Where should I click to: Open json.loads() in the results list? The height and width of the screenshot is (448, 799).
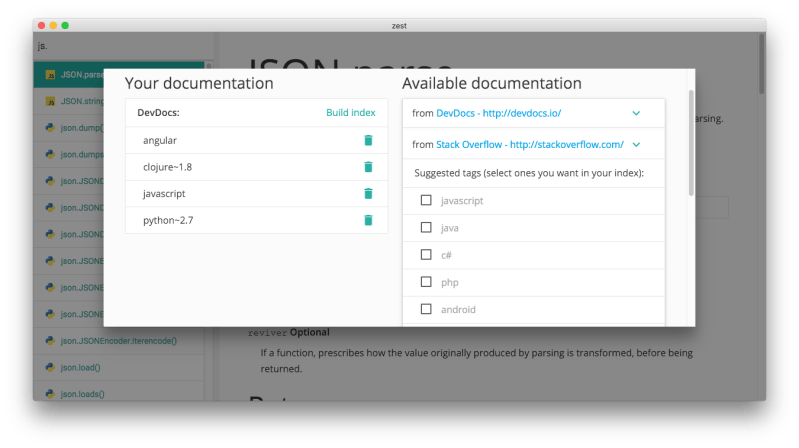[x=119, y=393]
